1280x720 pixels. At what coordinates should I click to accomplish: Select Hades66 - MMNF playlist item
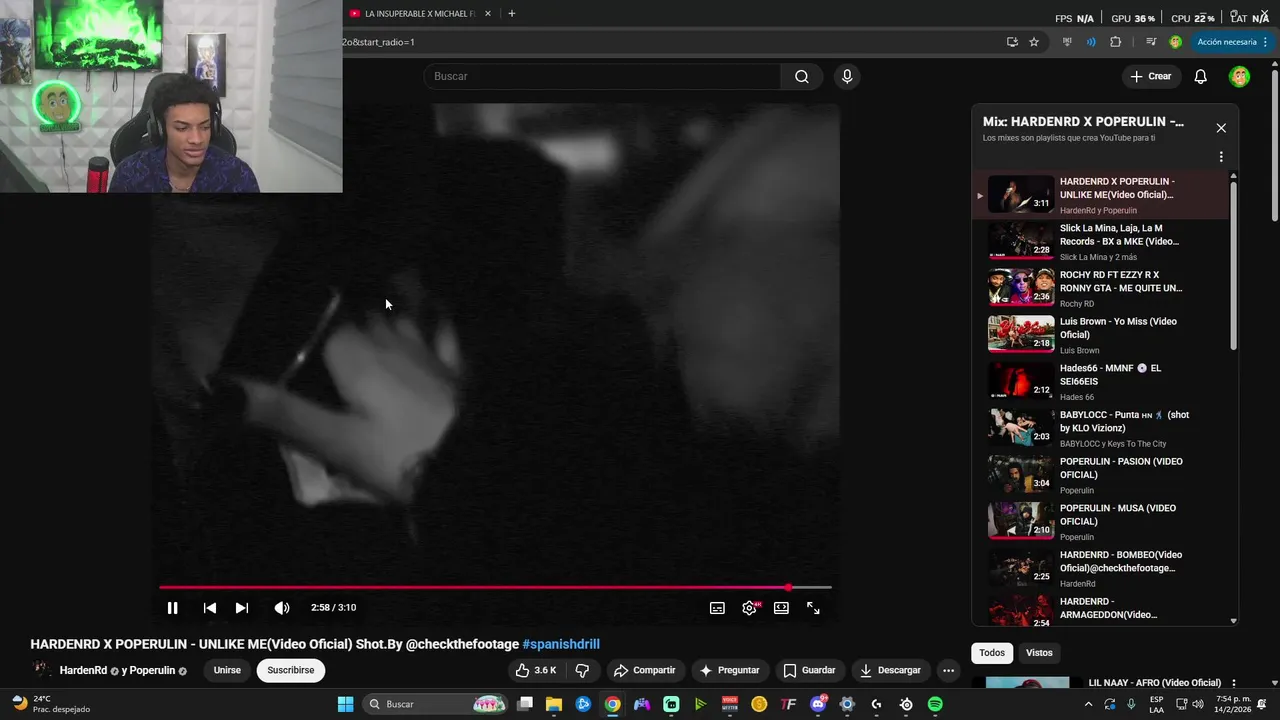pos(1100,382)
